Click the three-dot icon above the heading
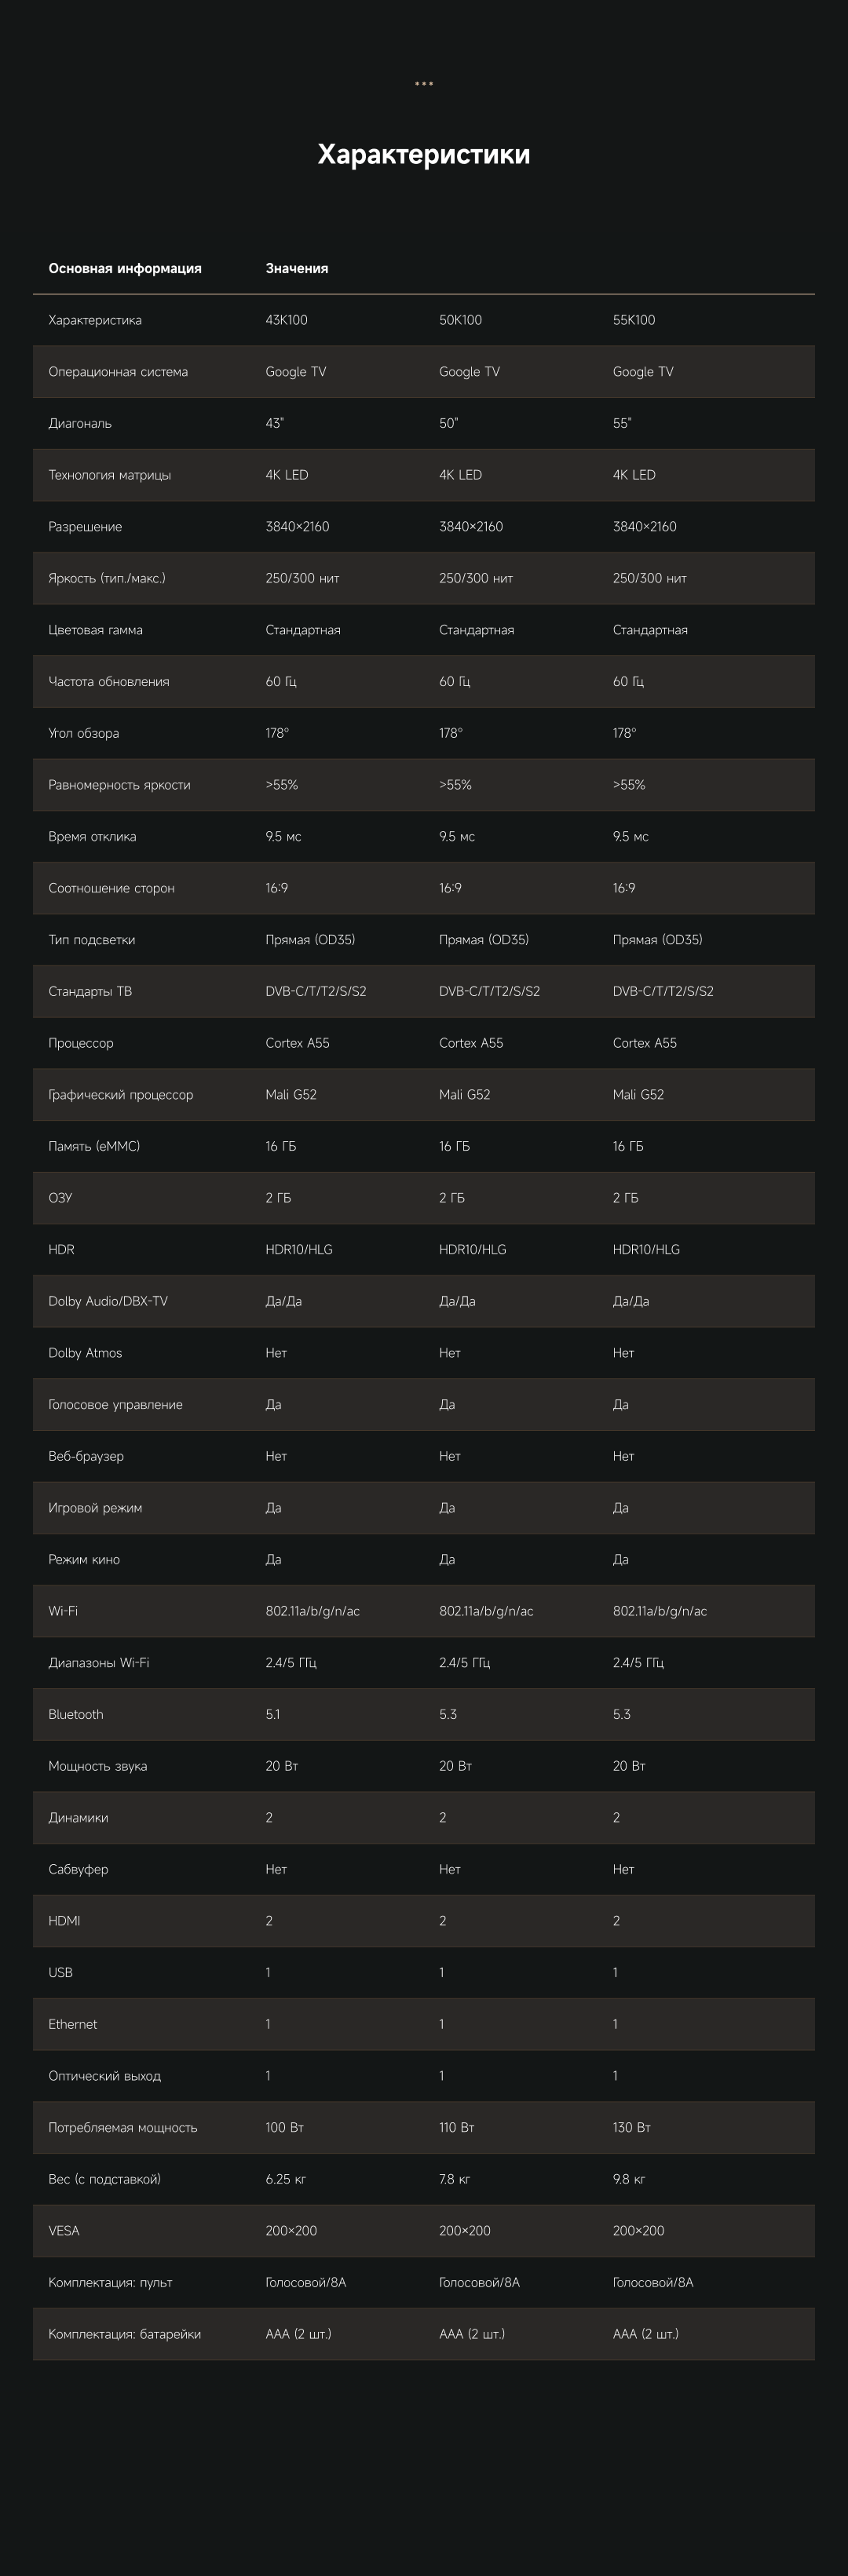 424,84
